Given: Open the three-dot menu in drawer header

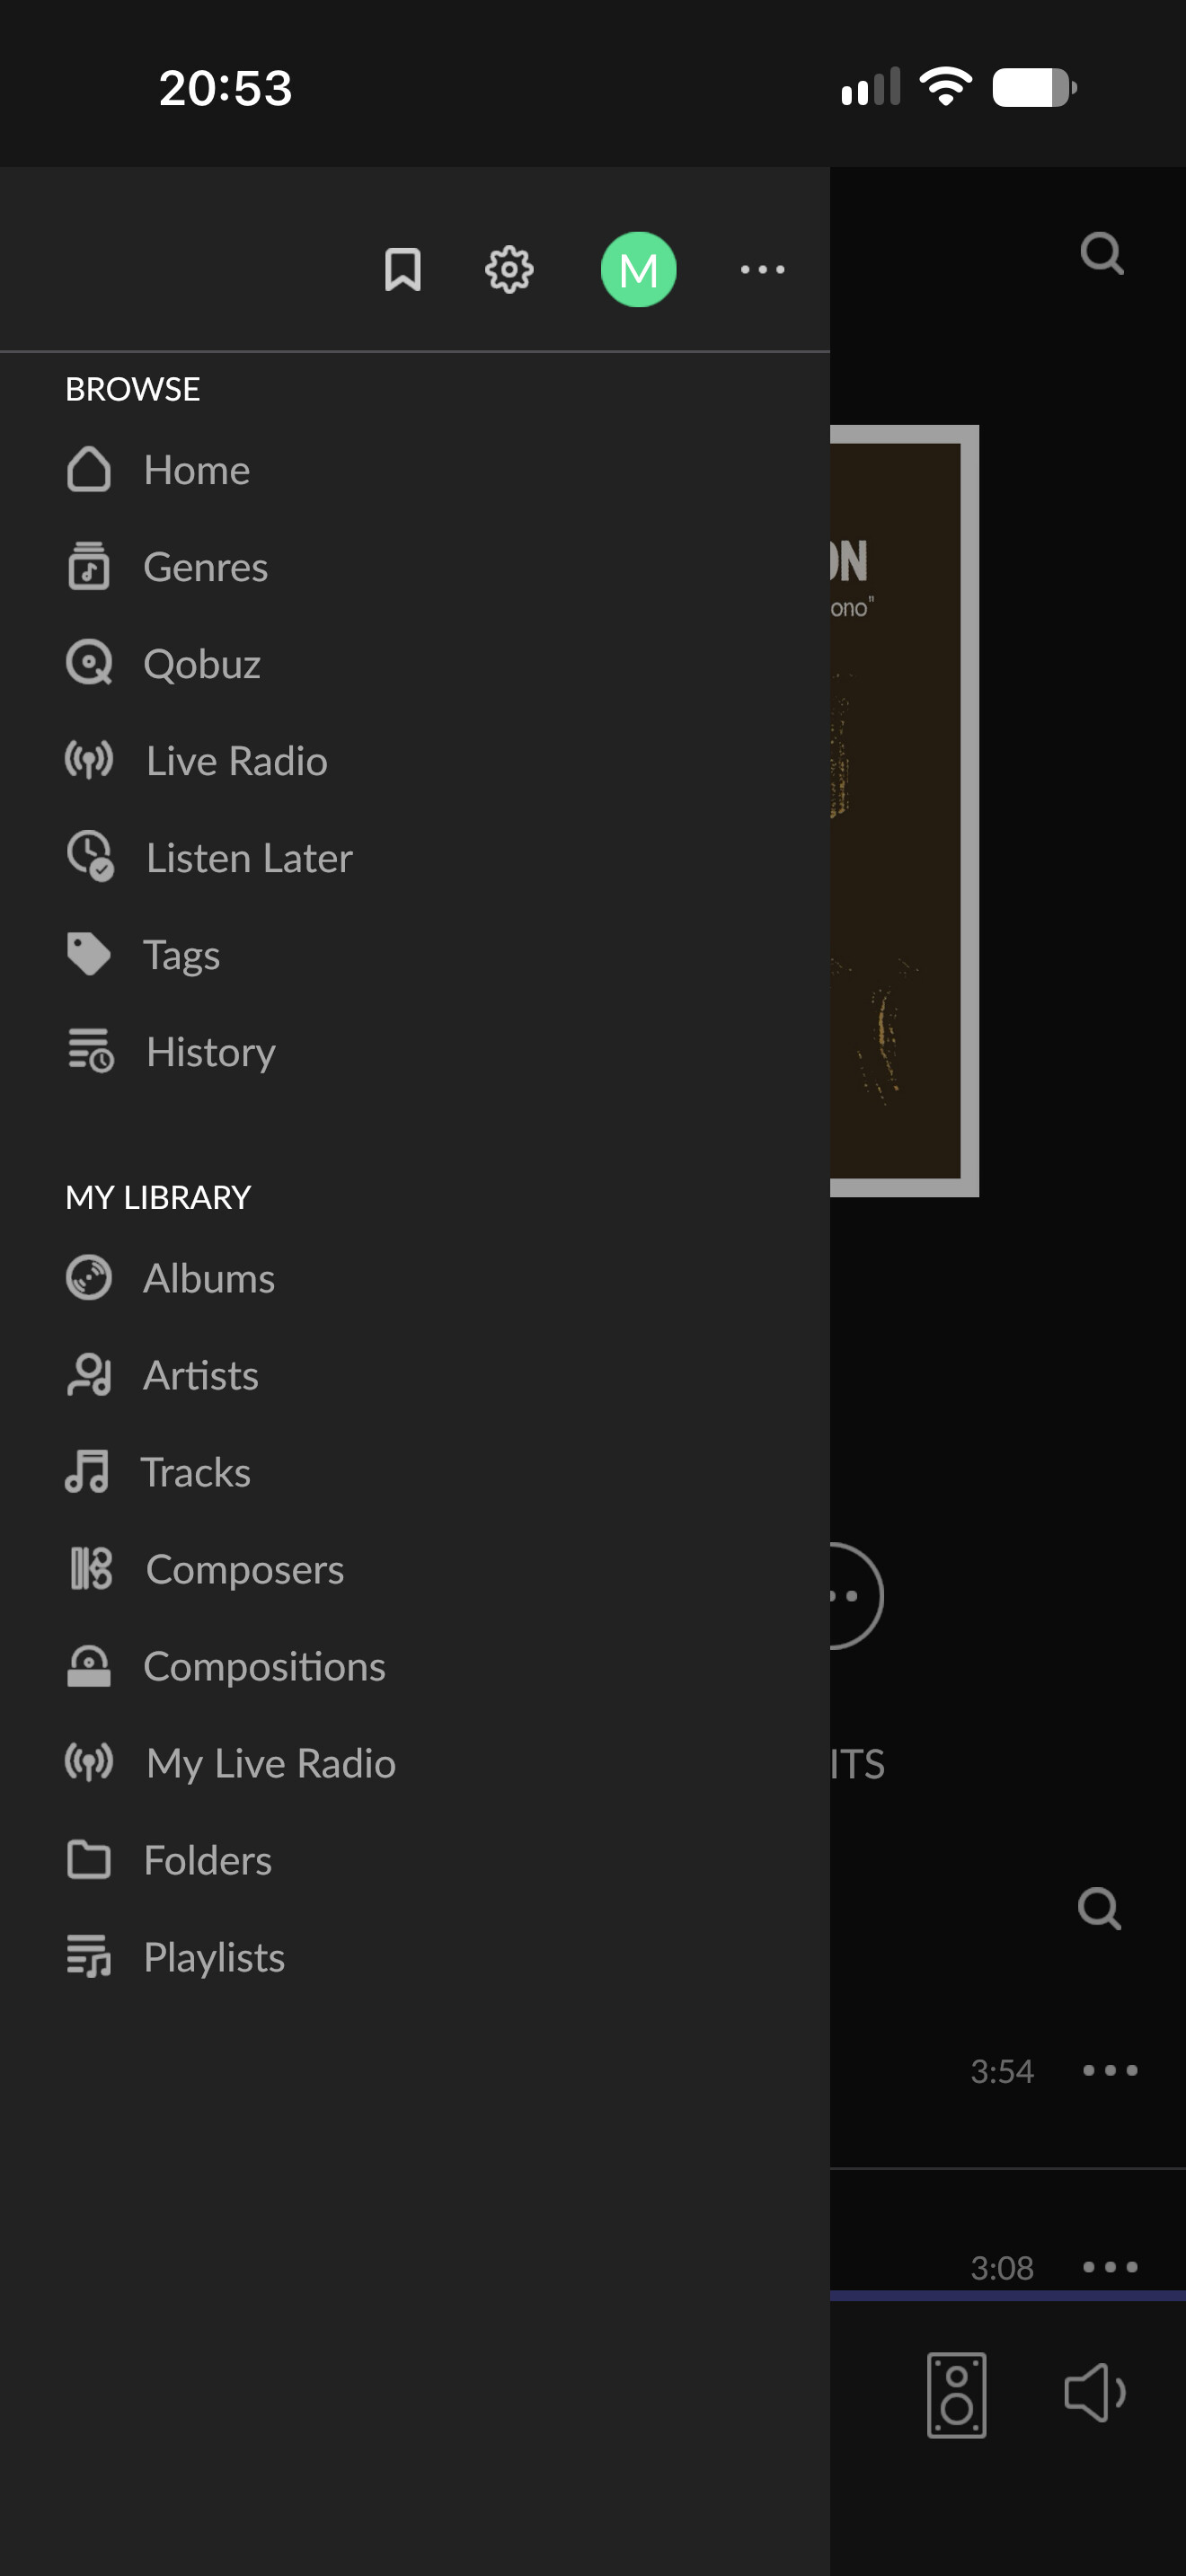Looking at the screenshot, I should point(762,269).
